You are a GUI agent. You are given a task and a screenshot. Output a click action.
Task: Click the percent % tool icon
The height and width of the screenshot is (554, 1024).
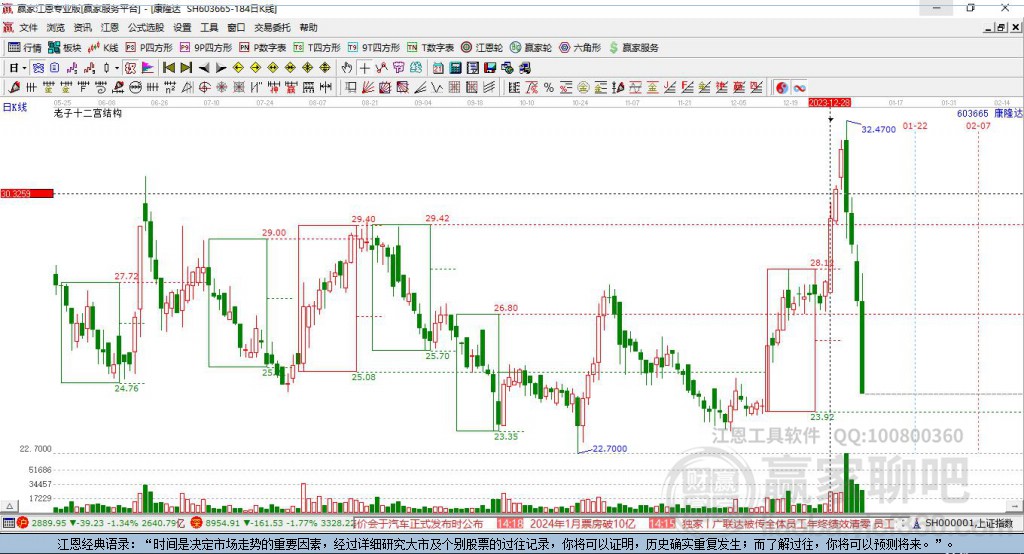tap(549, 88)
